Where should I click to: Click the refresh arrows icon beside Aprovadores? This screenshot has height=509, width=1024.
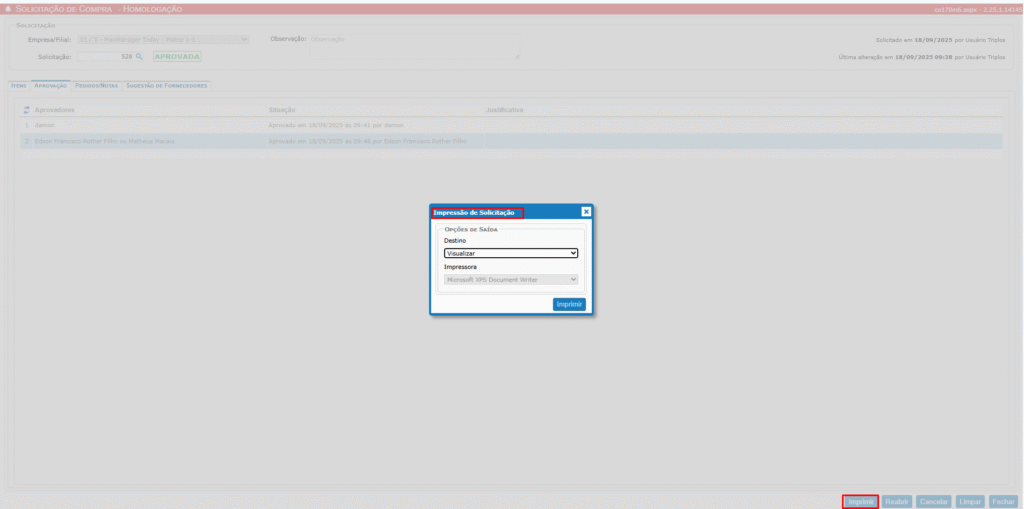click(26, 109)
